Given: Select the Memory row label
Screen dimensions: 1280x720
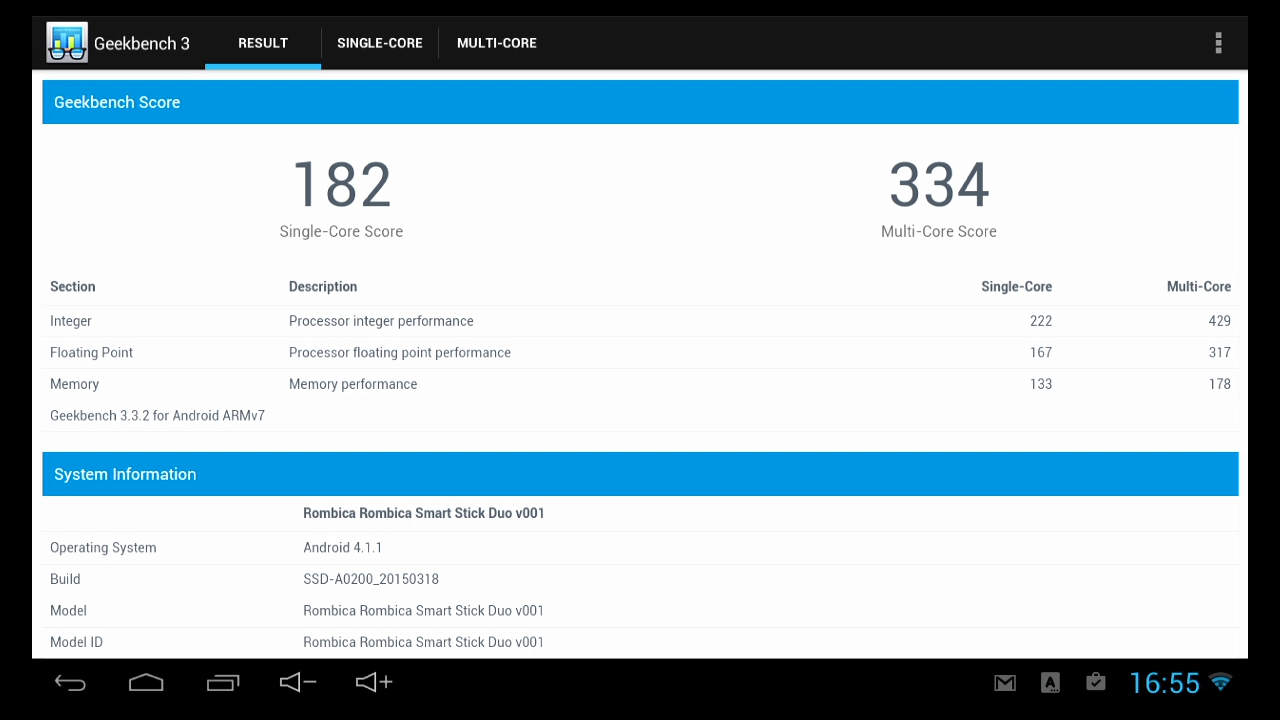Looking at the screenshot, I should (x=74, y=384).
